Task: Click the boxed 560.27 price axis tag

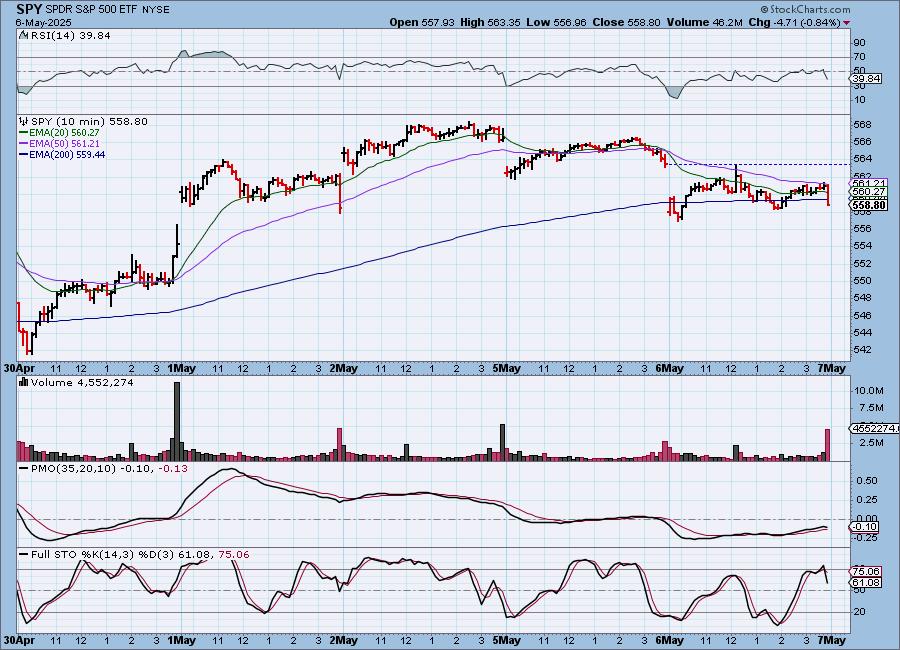Action: 868,192
